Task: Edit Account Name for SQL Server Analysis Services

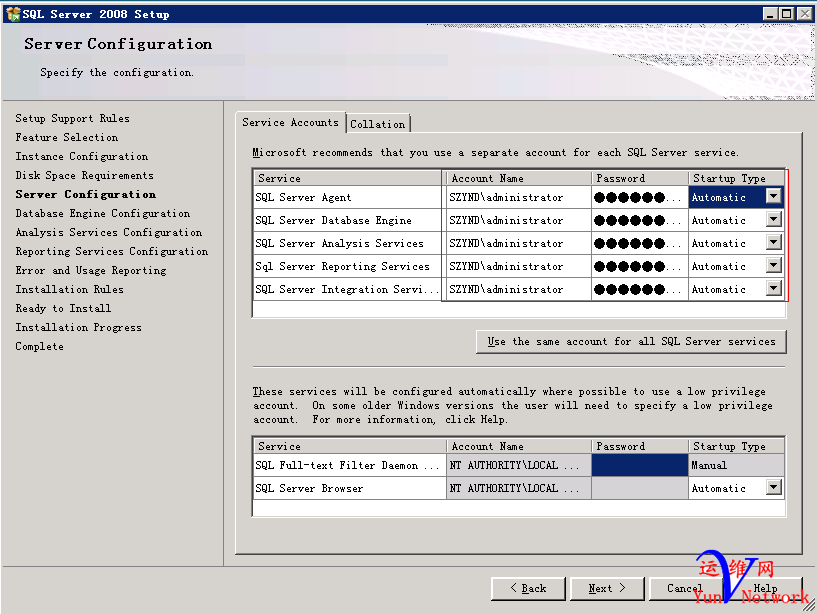Action: [519, 243]
